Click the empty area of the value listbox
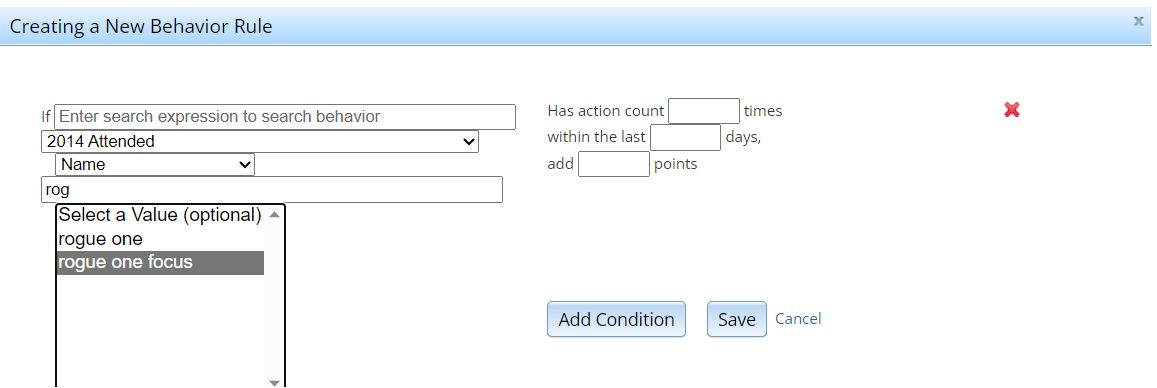Viewport: 1157px width, 388px height. click(x=160, y=328)
